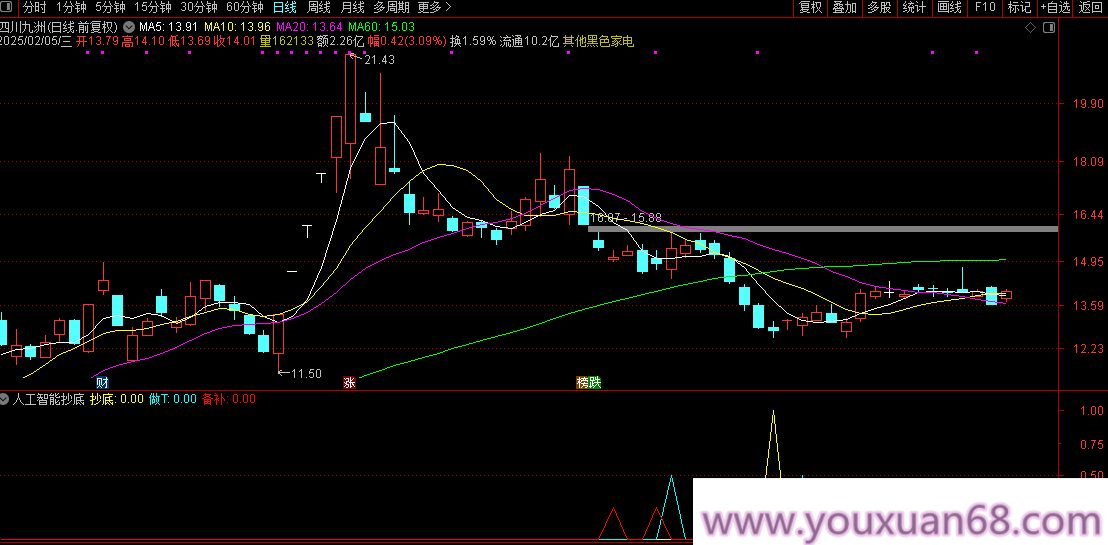Image resolution: width=1108 pixels, height=545 pixels.
Task: Click the panel layout icon at top-left
Action: pos(10,8)
